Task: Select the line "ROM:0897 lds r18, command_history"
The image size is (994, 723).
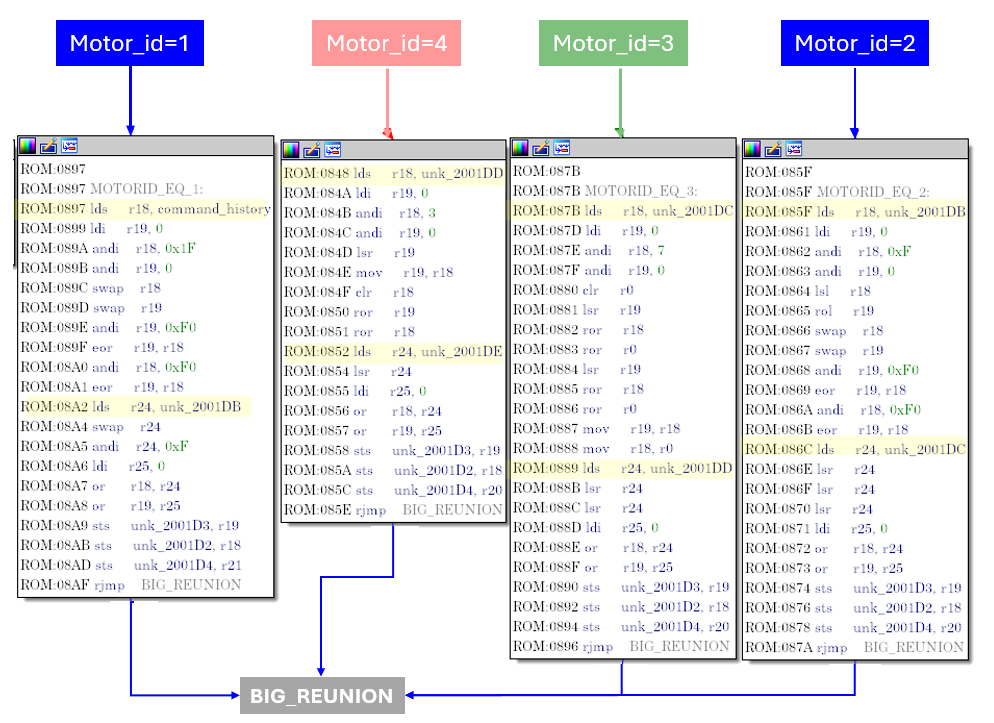Action: 145,208
